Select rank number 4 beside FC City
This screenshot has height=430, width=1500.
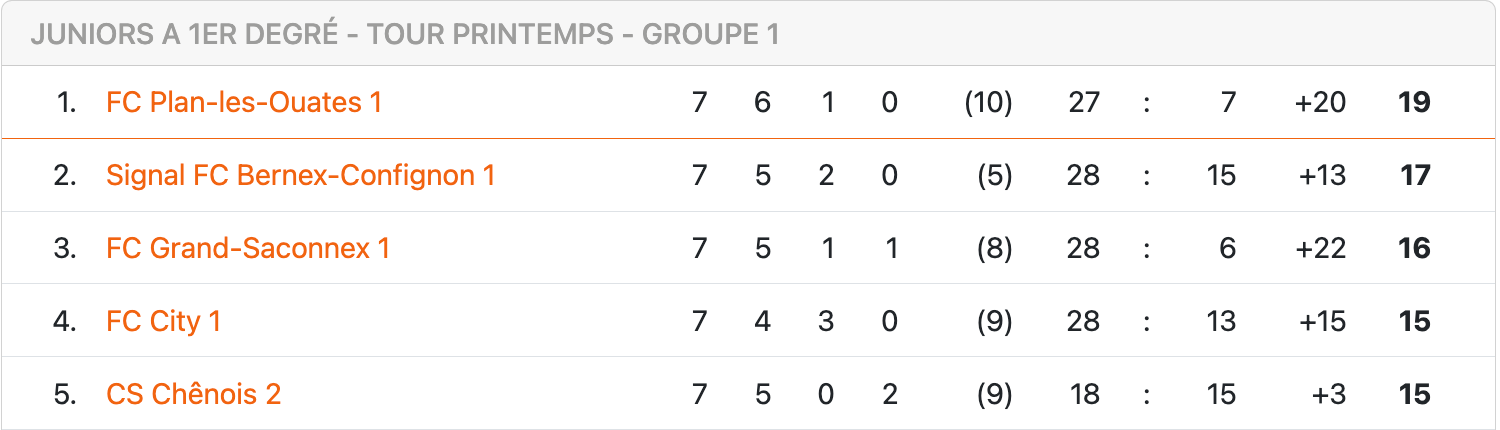(65, 321)
